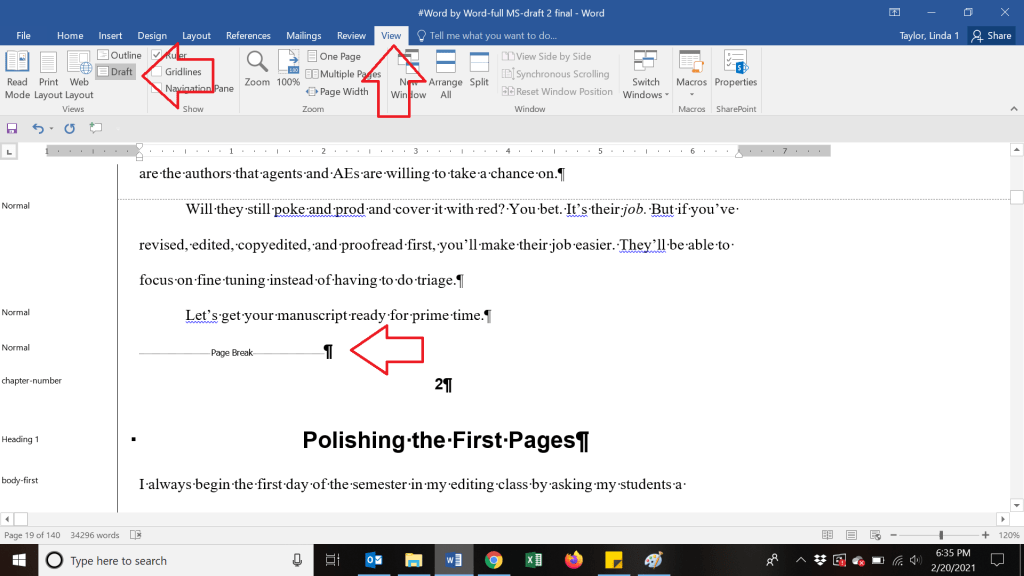Open Excel from the taskbar
The height and width of the screenshot is (576, 1024).
point(533,560)
